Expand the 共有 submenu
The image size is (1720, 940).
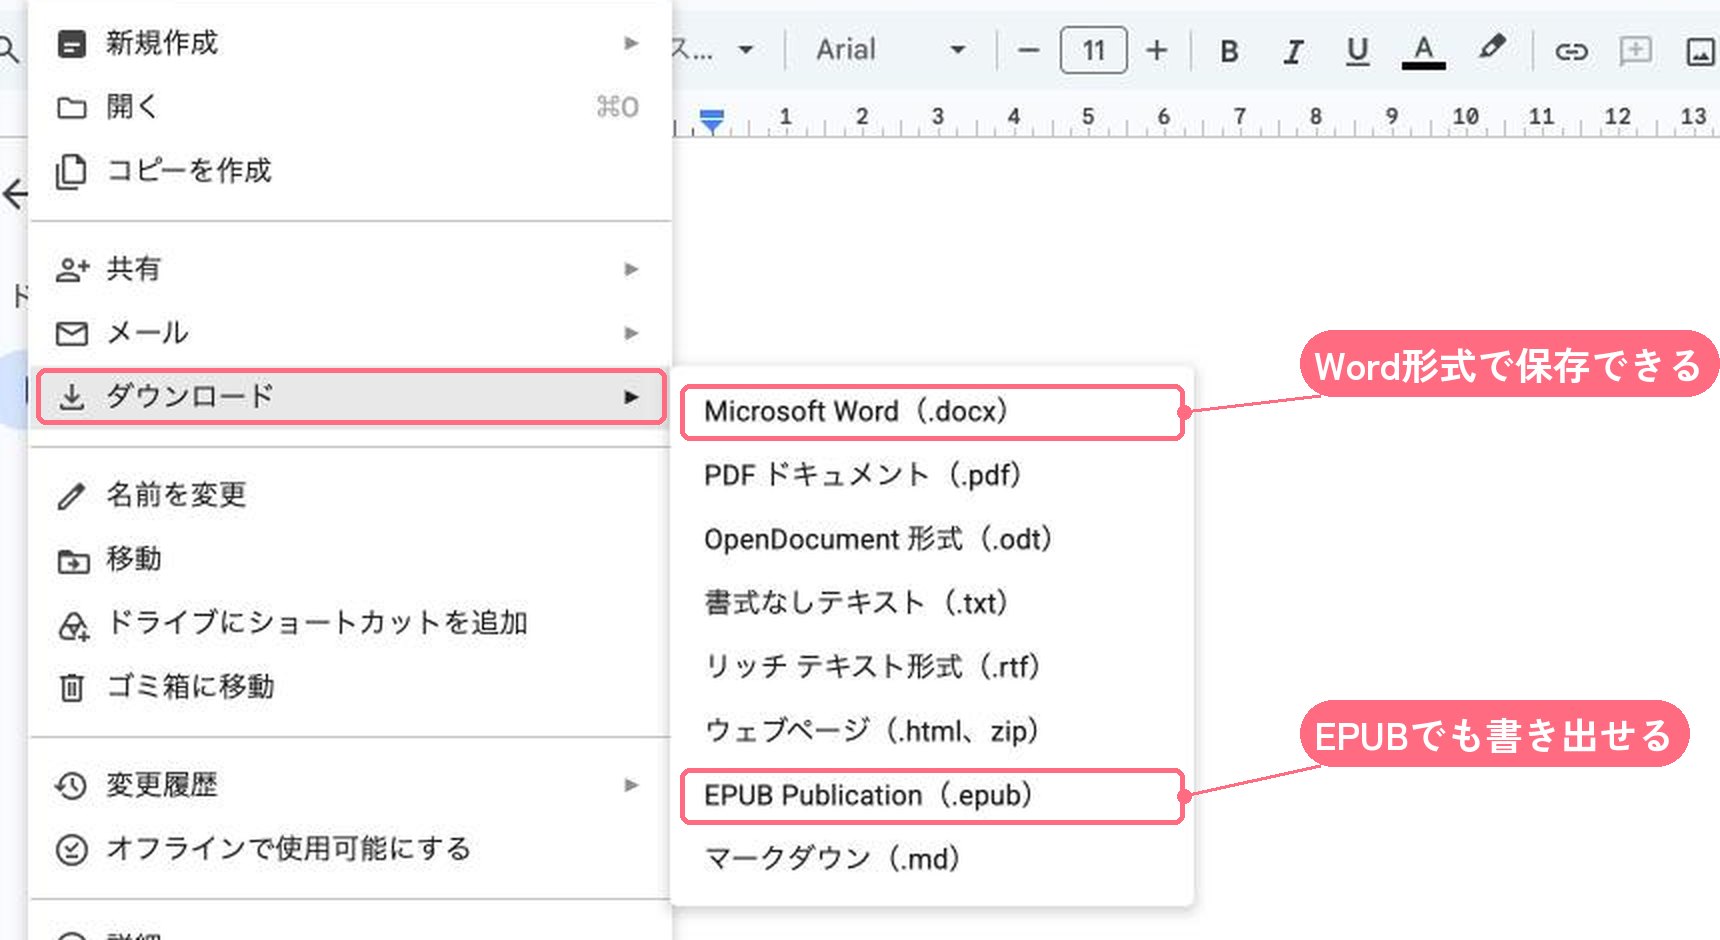click(x=350, y=269)
